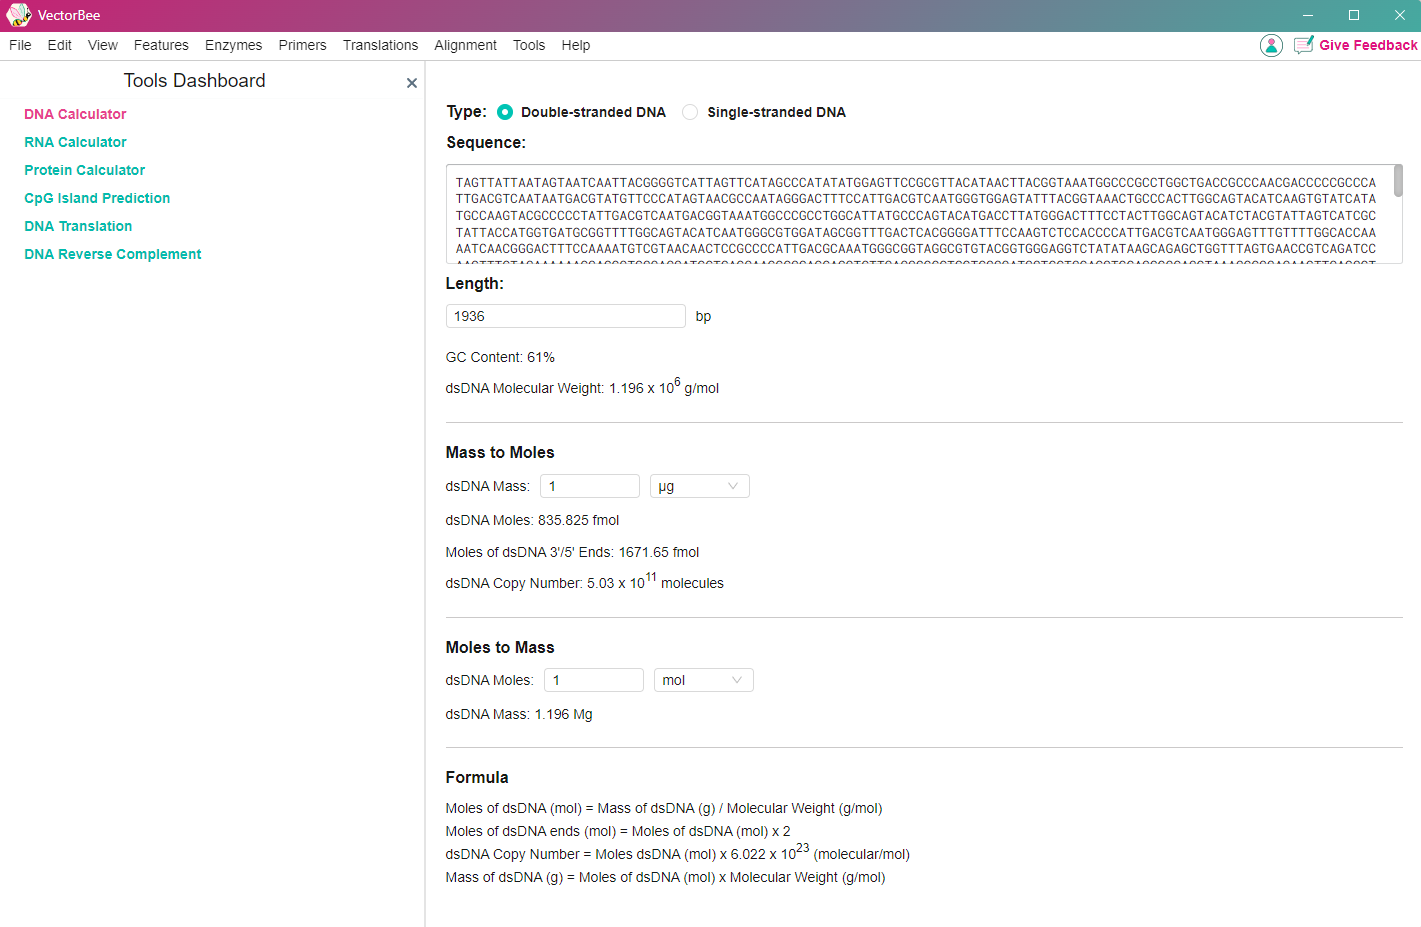Open the Translations menu
This screenshot has height=927, width=1421.
[x=380, y=45]
